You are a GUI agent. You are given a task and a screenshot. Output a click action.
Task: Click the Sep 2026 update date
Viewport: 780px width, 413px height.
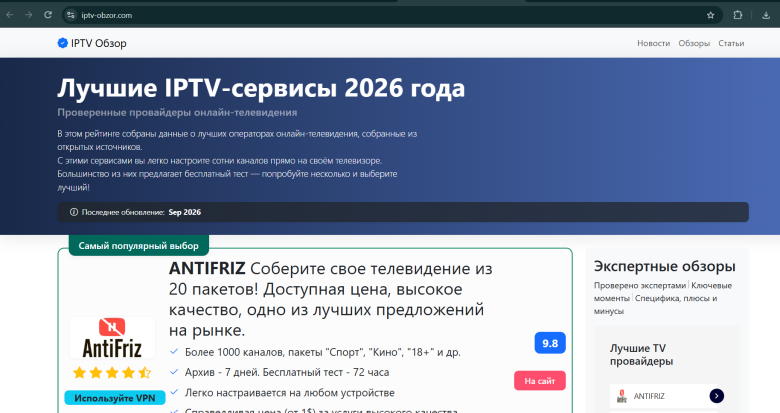[x=185, y=212]
